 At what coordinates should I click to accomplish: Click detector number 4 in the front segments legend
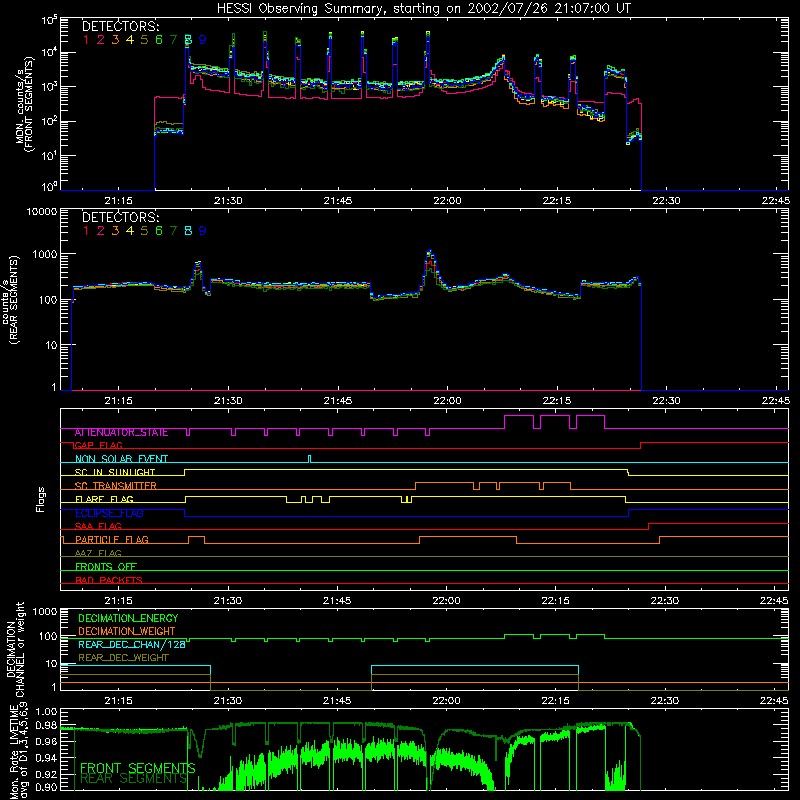[x=130, y=40]
